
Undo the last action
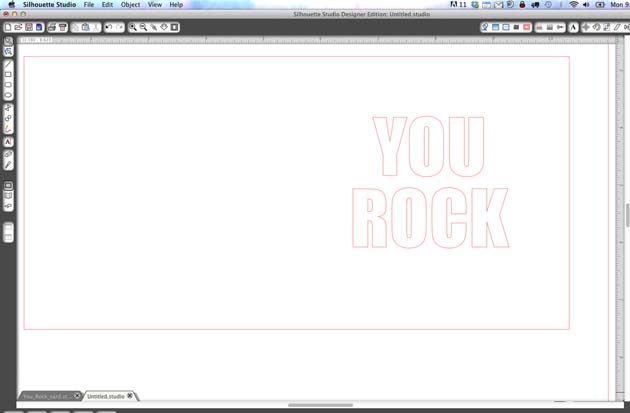click(x=109, y=27)
